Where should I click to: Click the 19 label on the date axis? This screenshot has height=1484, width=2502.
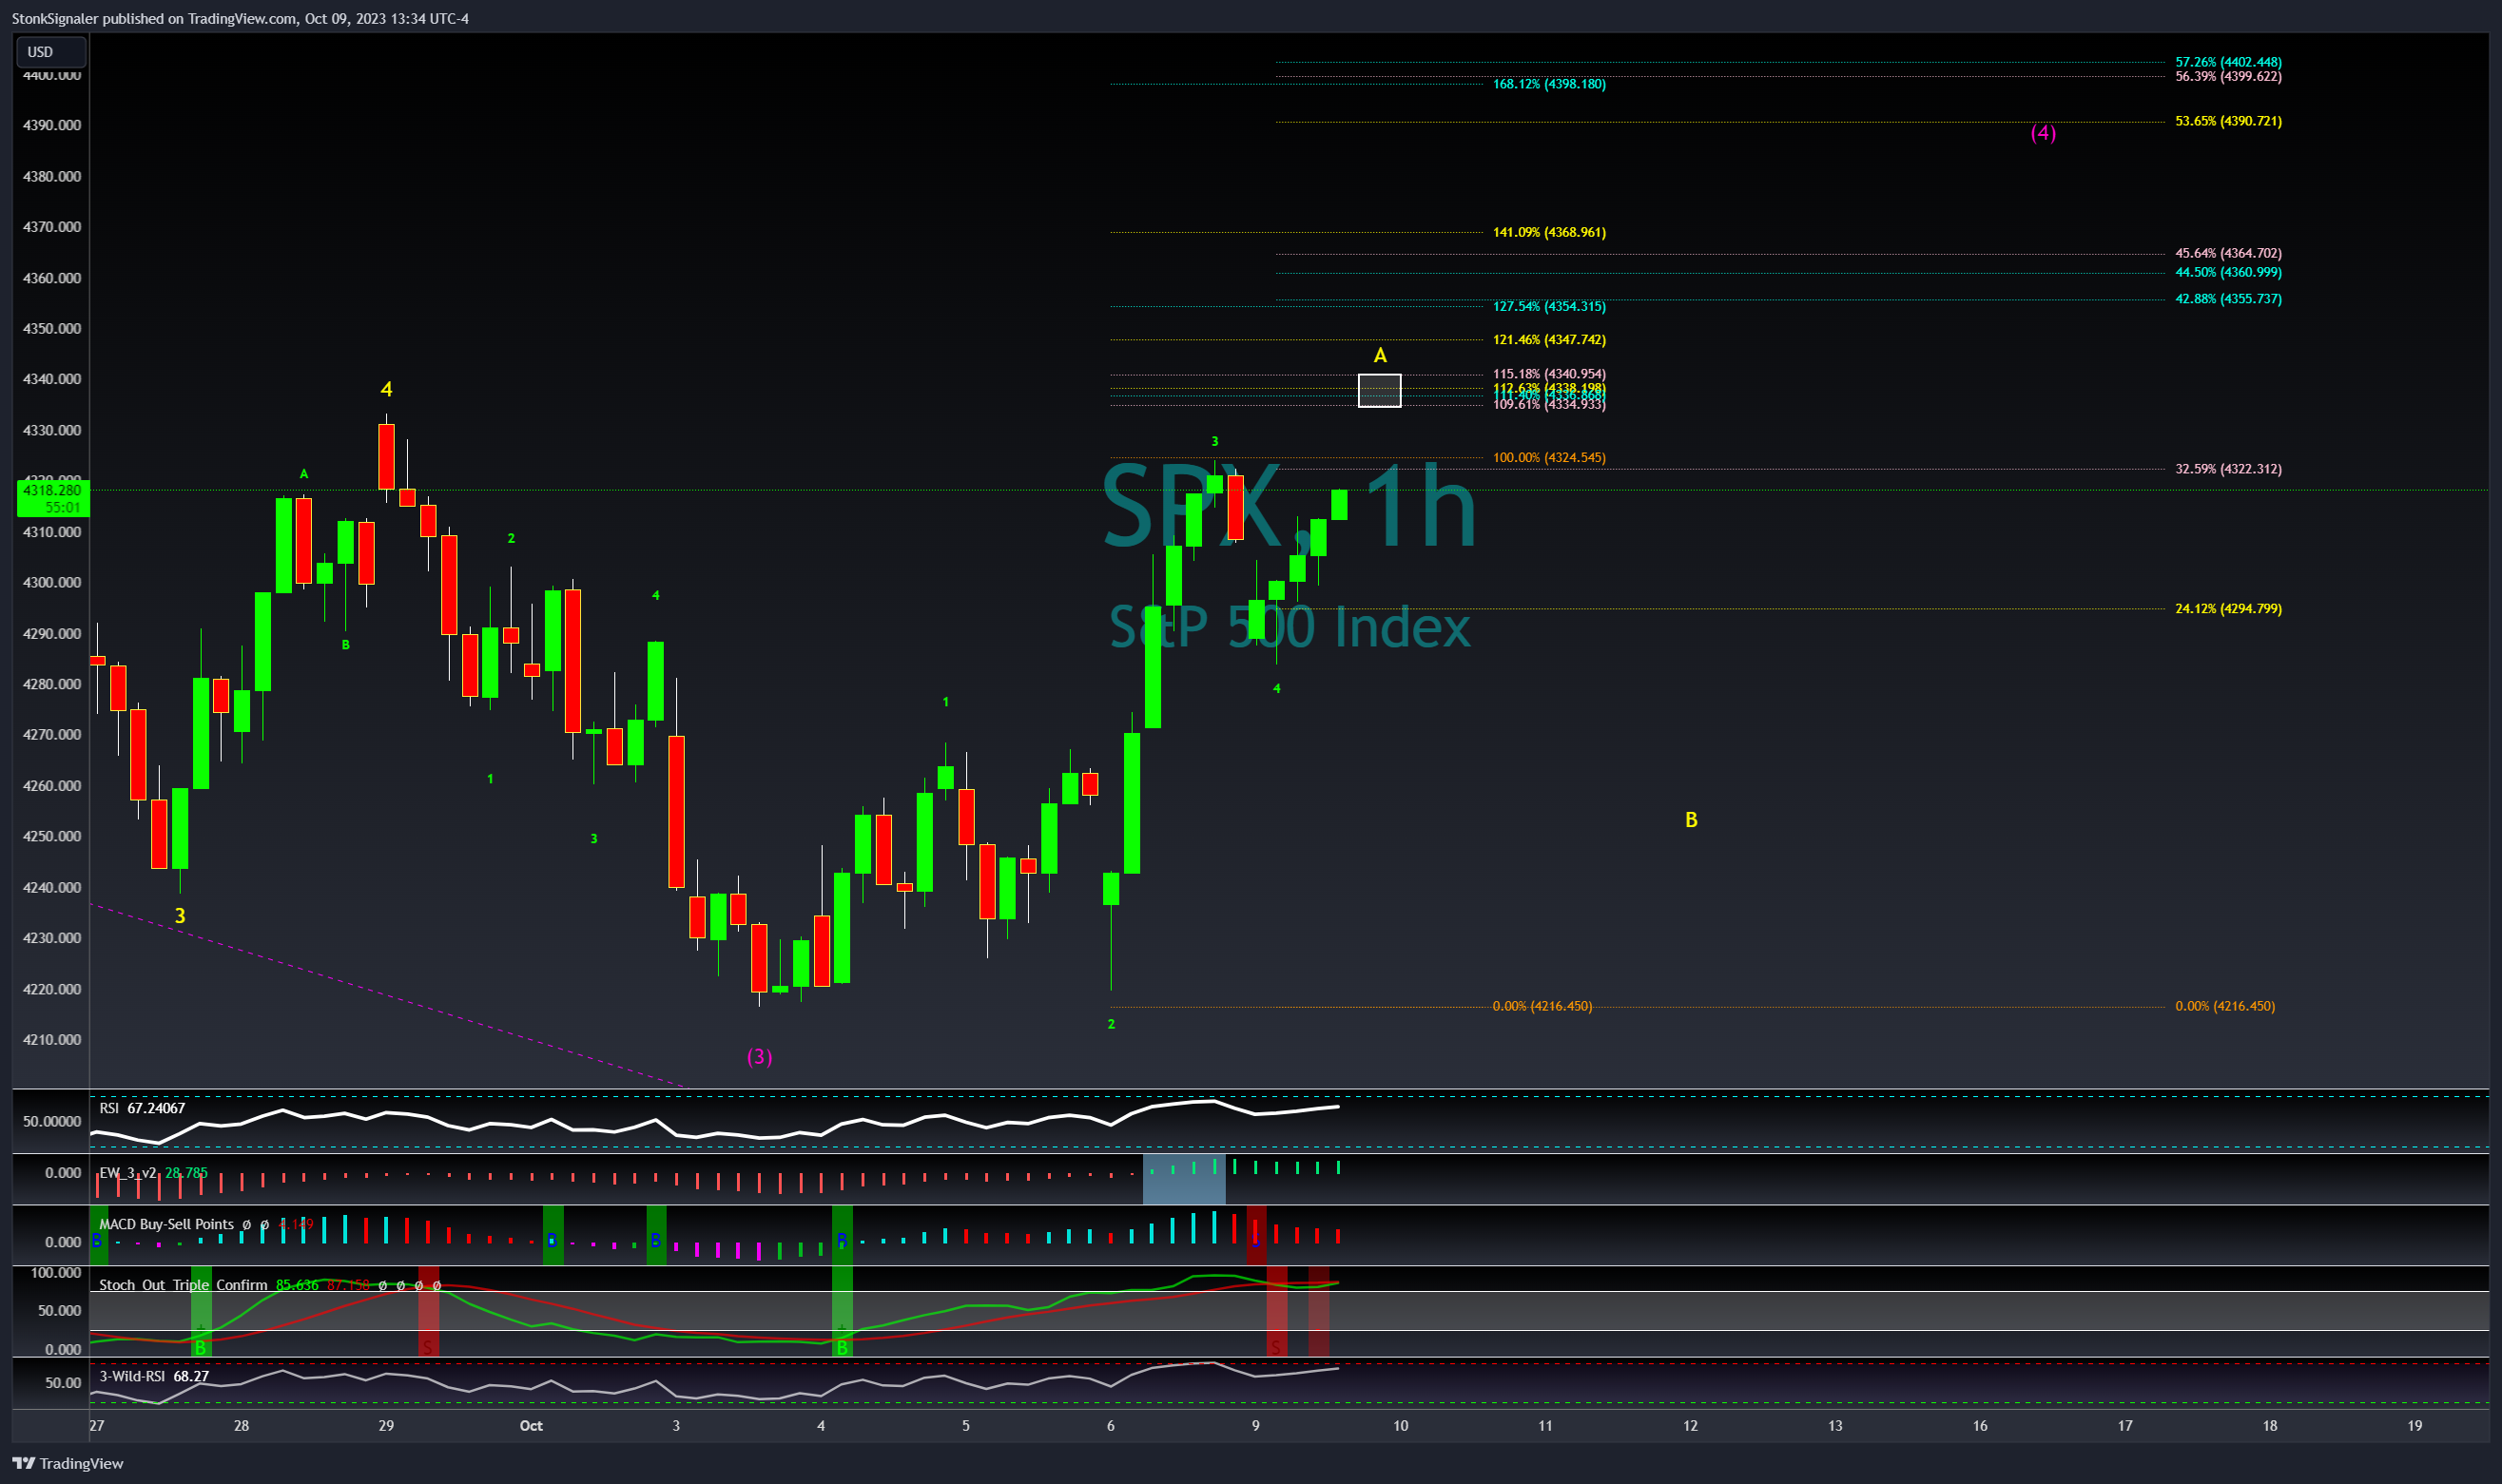pos(2415,1425)
